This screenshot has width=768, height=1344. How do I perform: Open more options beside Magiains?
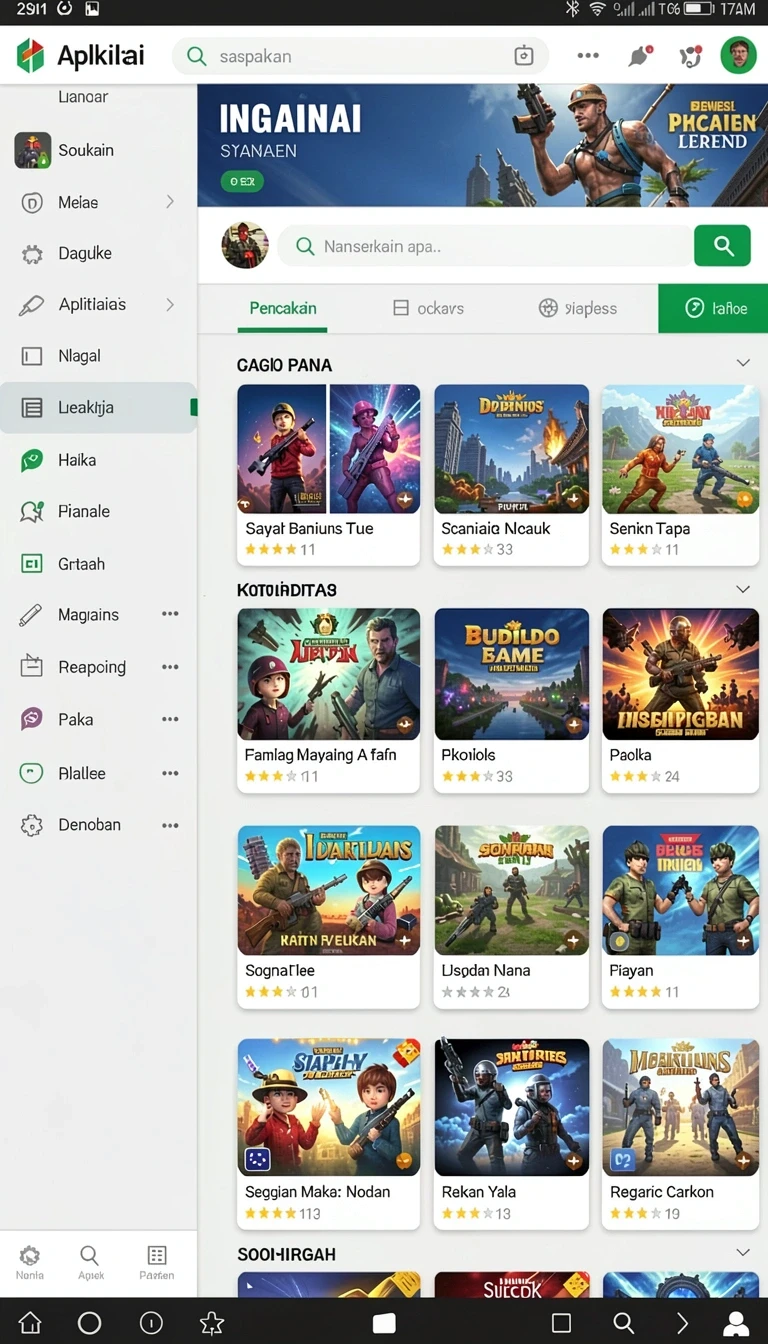tap(170, 614)
